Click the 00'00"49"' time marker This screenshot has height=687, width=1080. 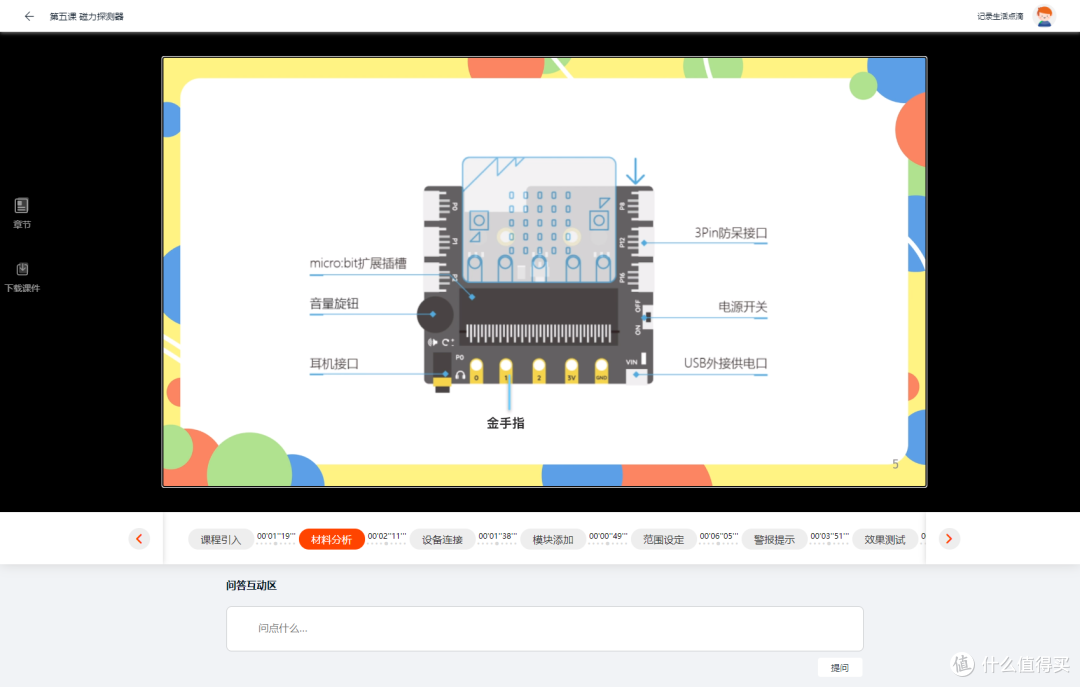click(608, 536)
